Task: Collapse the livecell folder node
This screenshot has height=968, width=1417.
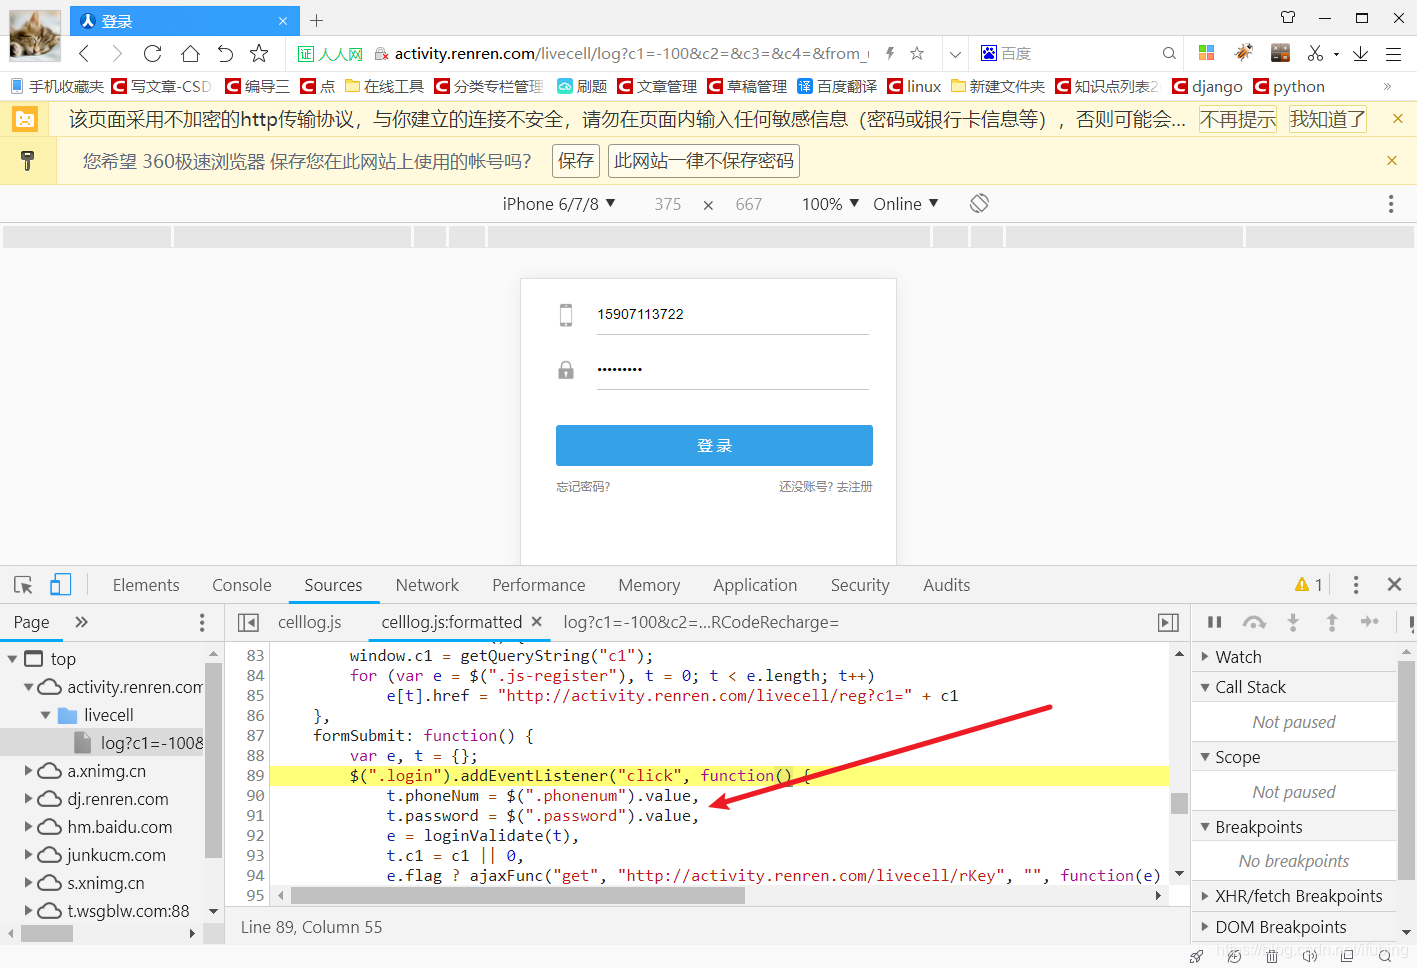Action: pos(46,715)
